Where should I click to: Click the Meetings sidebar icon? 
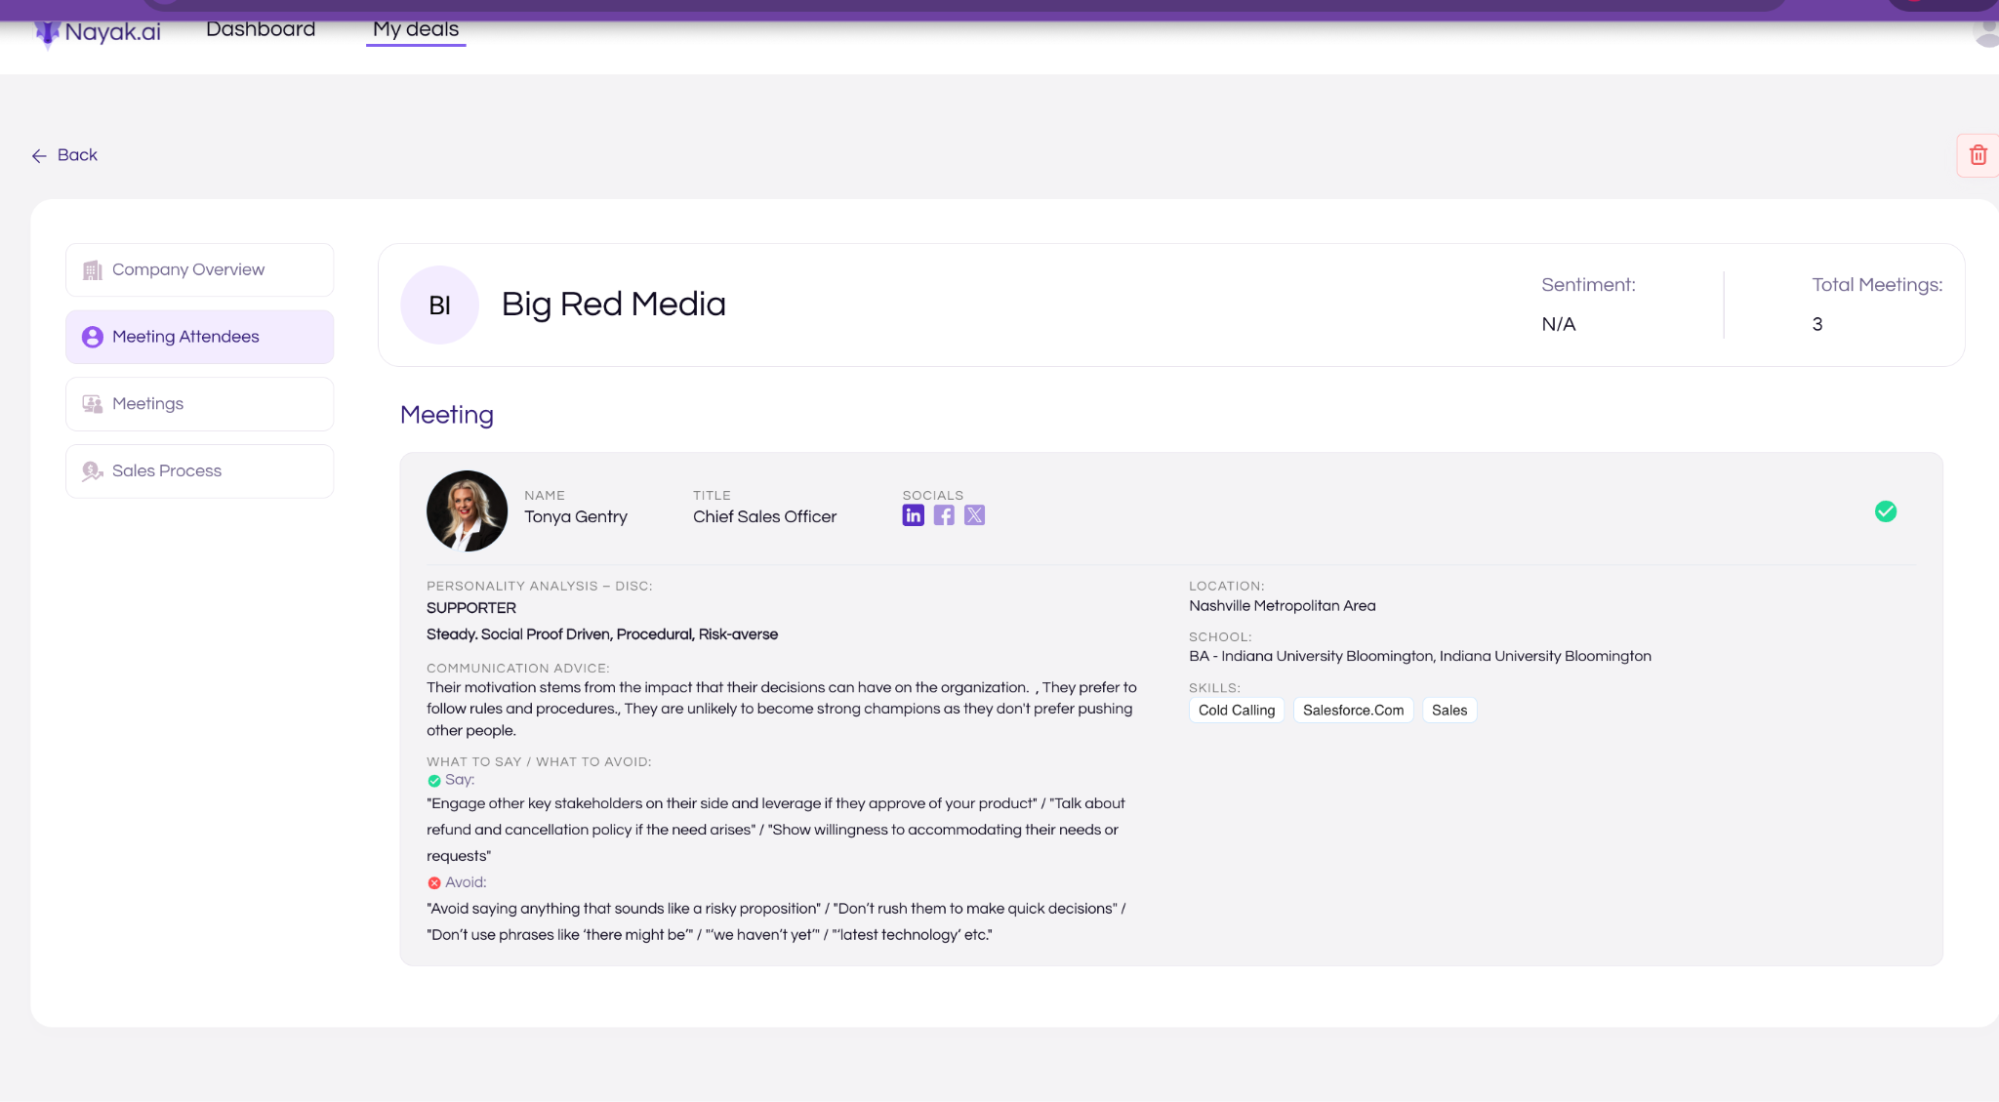(x=92, y=404)
